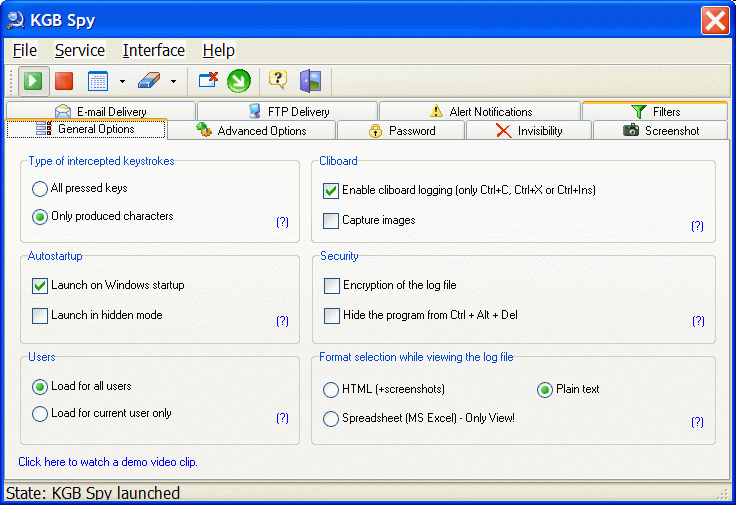Click the demo video clip link
The width and height of the screenshot is (736, 505).
[x=108, y=462]
